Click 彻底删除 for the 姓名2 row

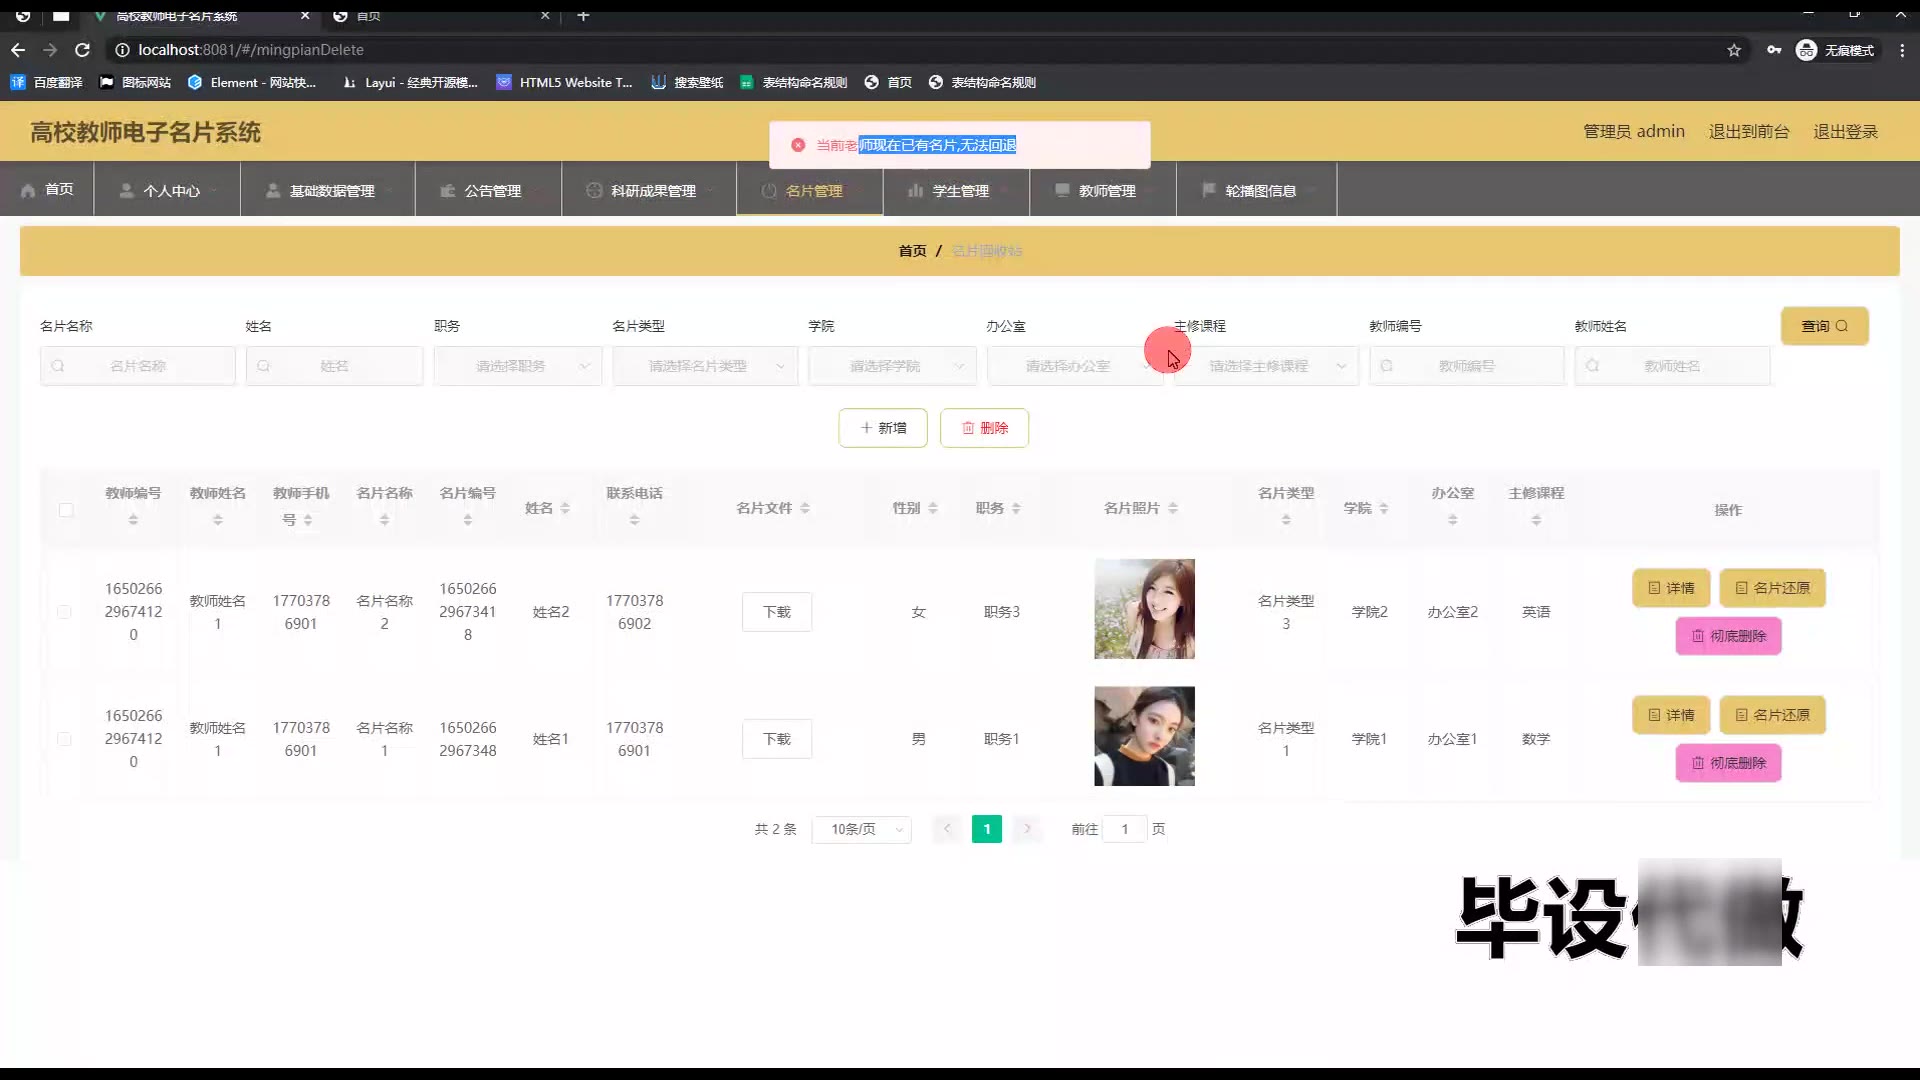pyautogui.click(x=1728, y=636)
